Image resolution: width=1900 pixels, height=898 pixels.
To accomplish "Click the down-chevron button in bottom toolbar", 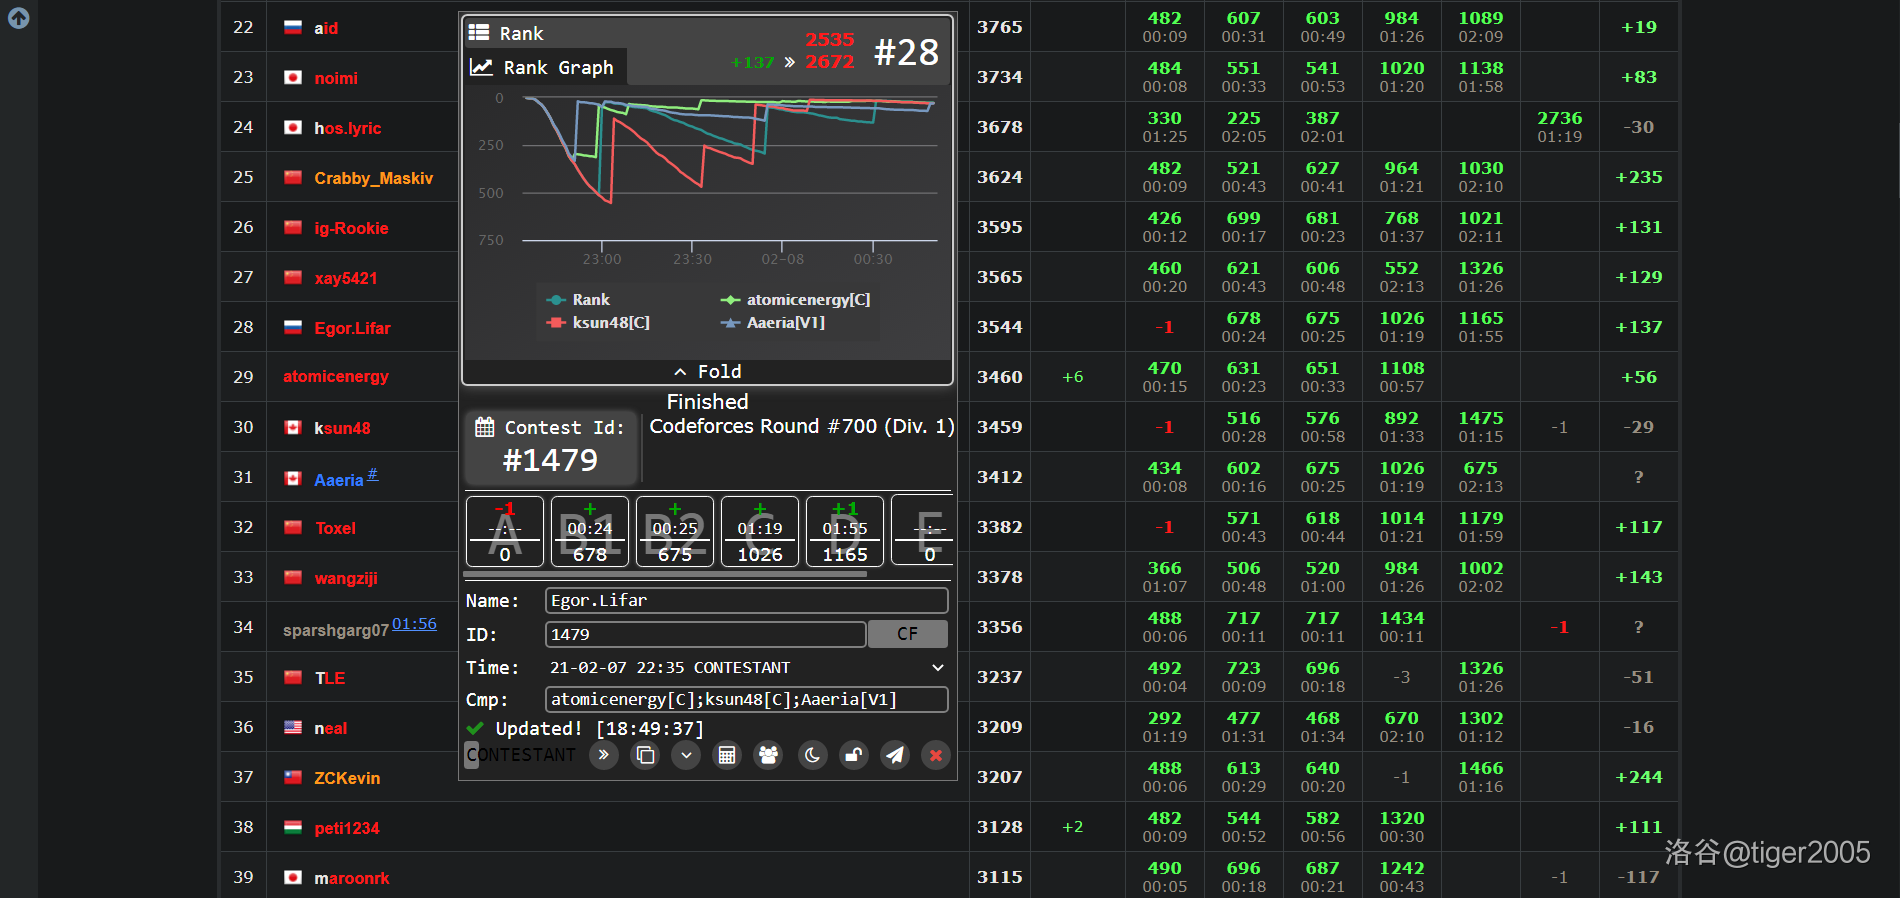I will click(x=686, y=755).
